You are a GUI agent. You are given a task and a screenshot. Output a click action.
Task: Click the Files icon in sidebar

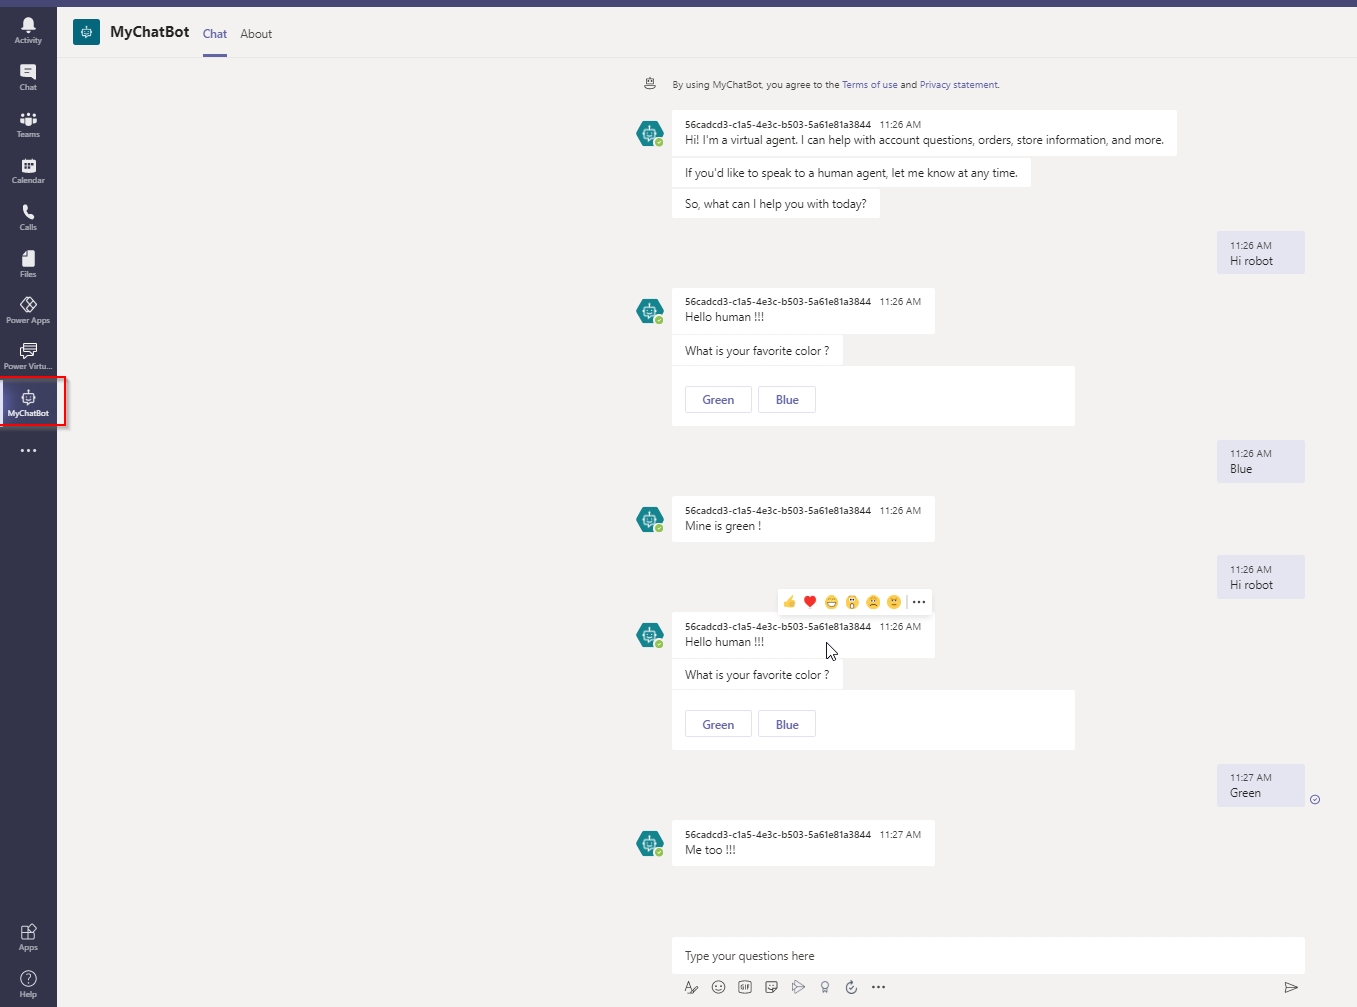click(x=28, y=264)
